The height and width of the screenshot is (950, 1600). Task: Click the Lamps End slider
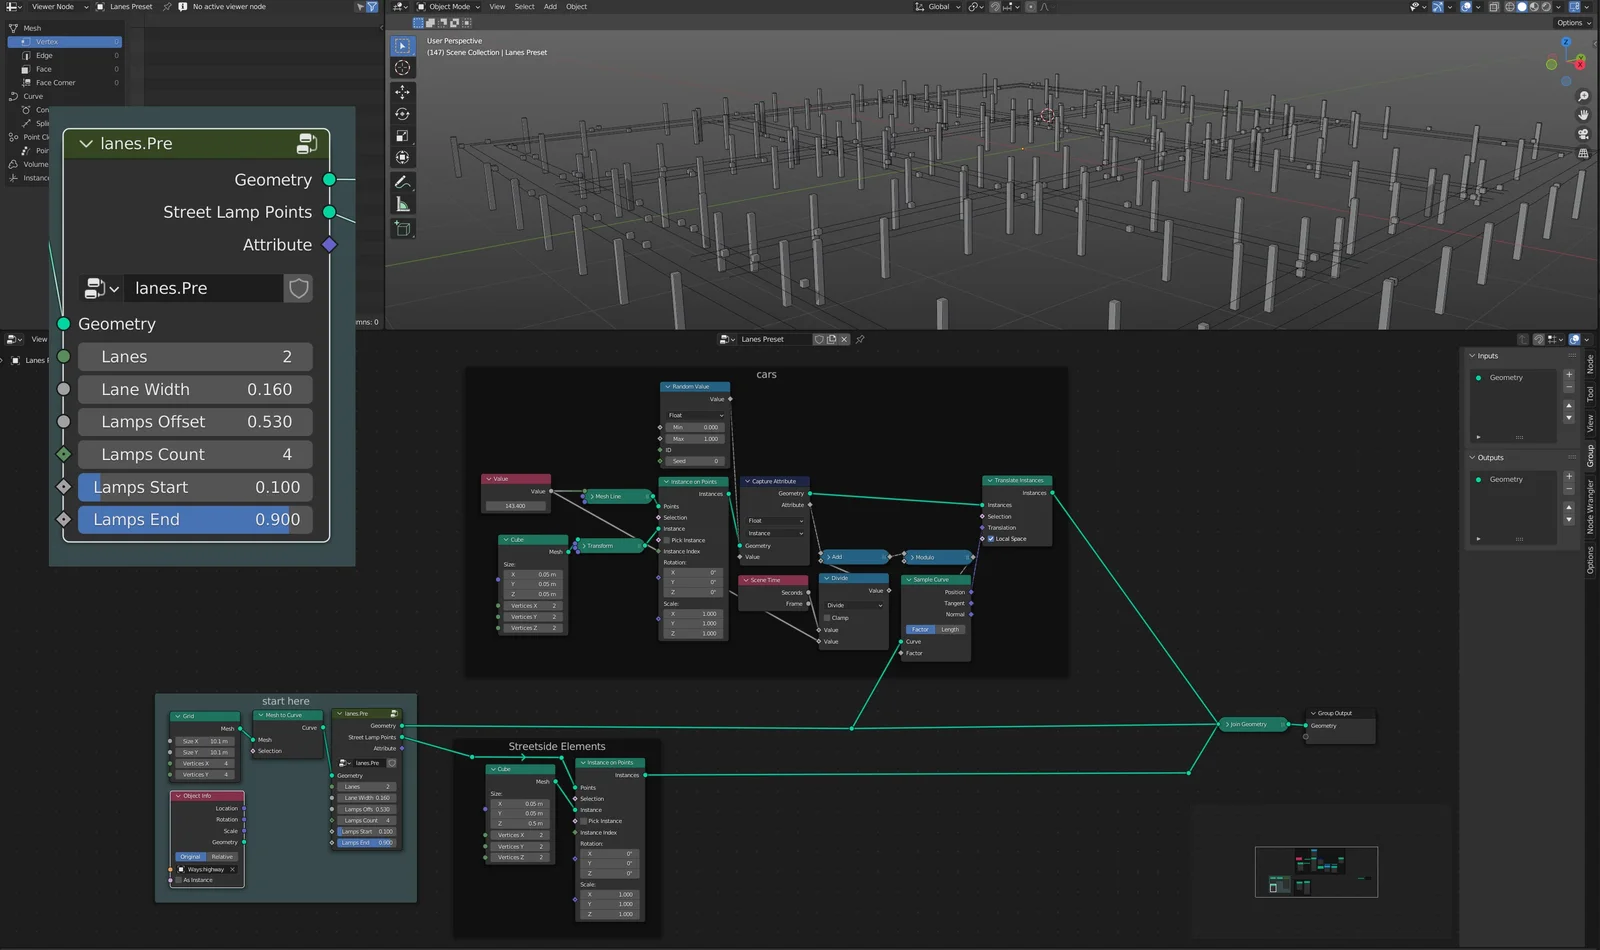pos(195,520)
